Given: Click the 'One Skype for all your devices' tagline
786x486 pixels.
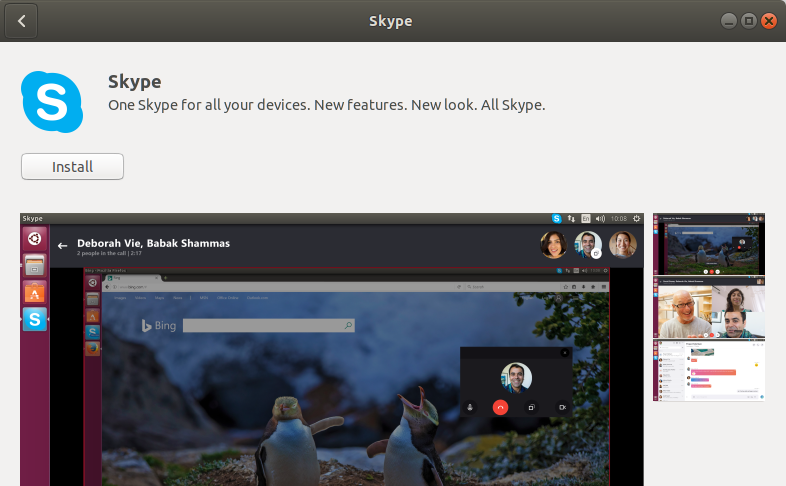Looking at the screenshot, I should pyautogui.click(x=327, y=105).
